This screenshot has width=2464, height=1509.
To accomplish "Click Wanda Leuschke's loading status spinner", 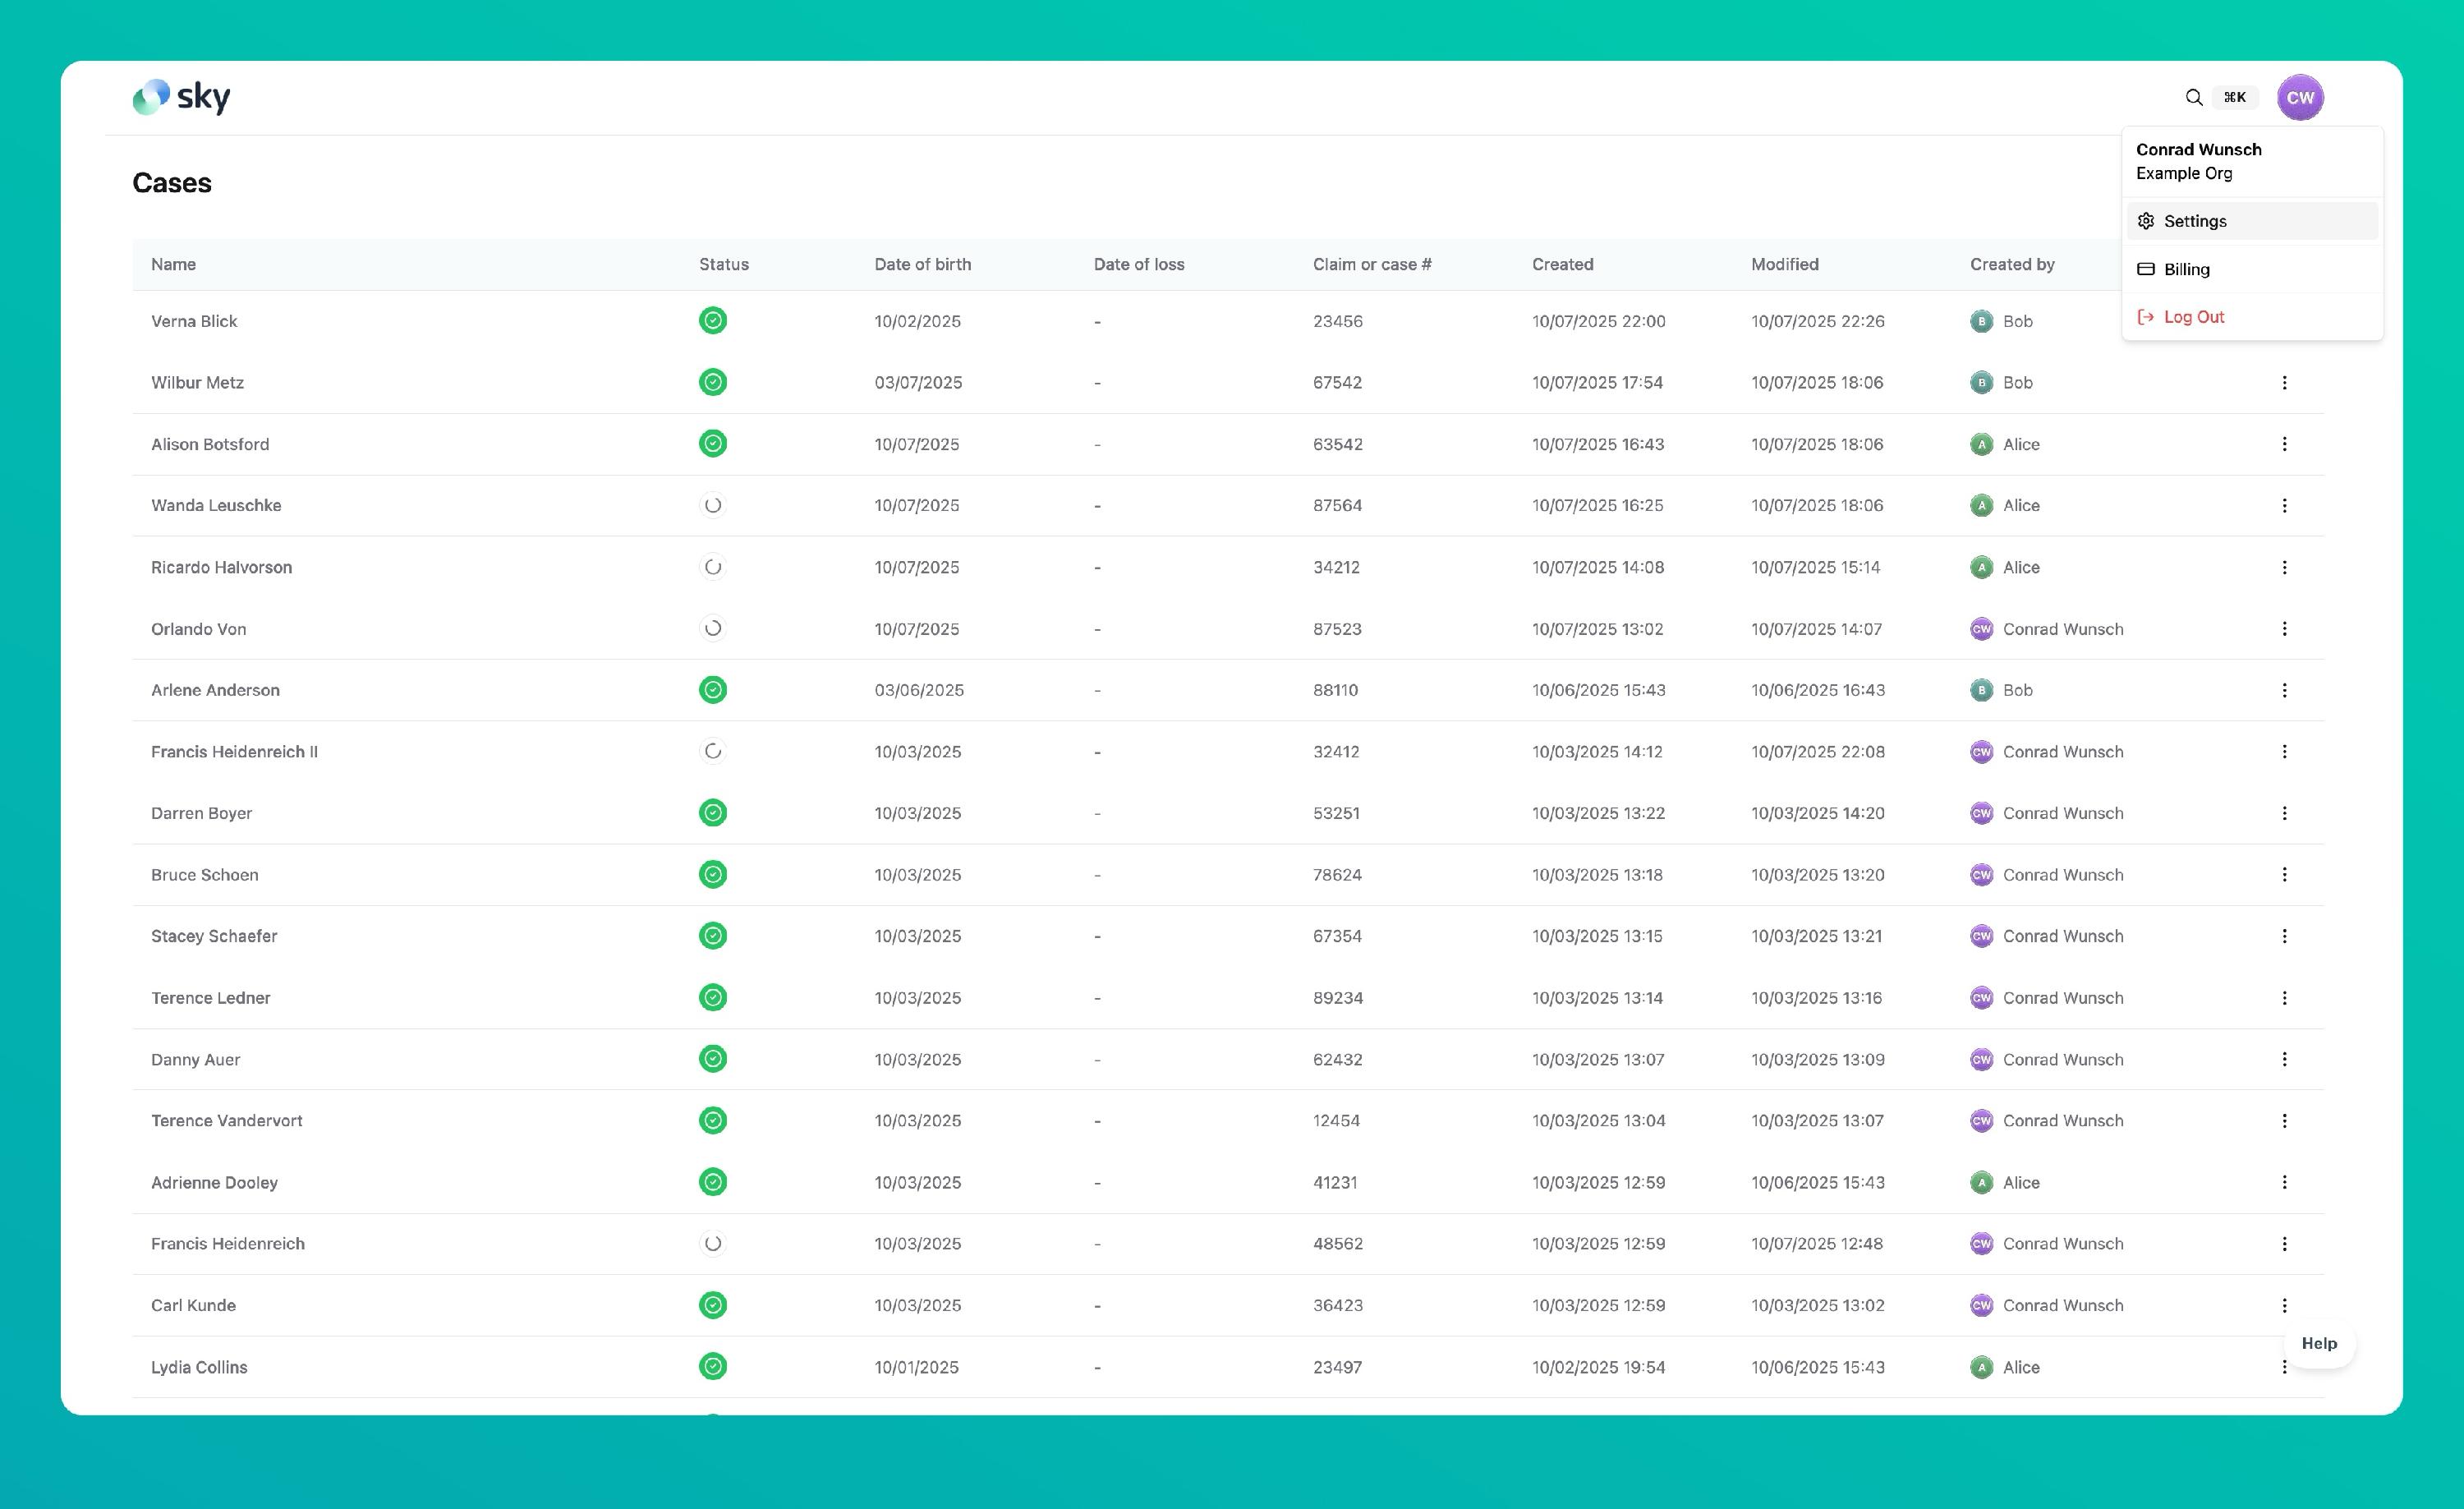I will coord(712,505).
